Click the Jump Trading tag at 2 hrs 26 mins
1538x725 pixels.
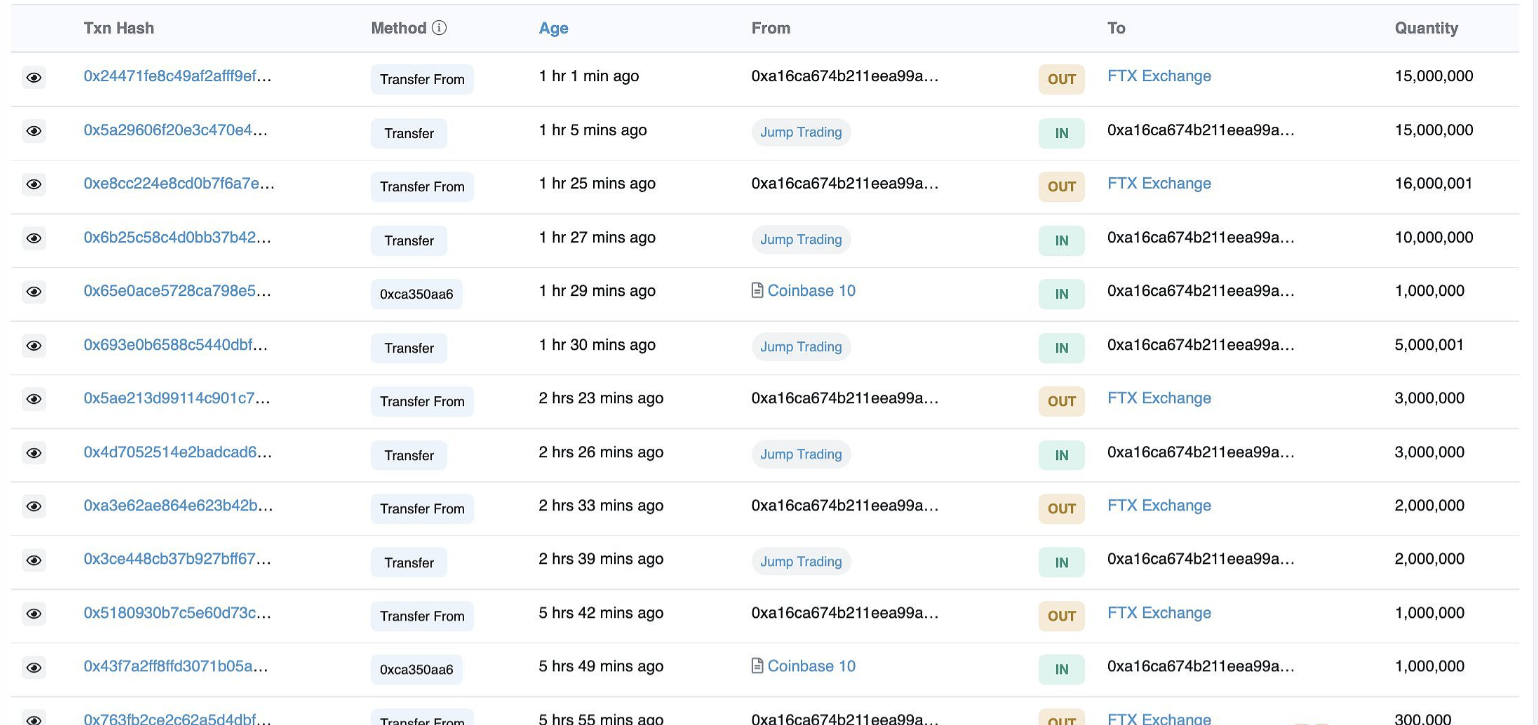point(800,454)
